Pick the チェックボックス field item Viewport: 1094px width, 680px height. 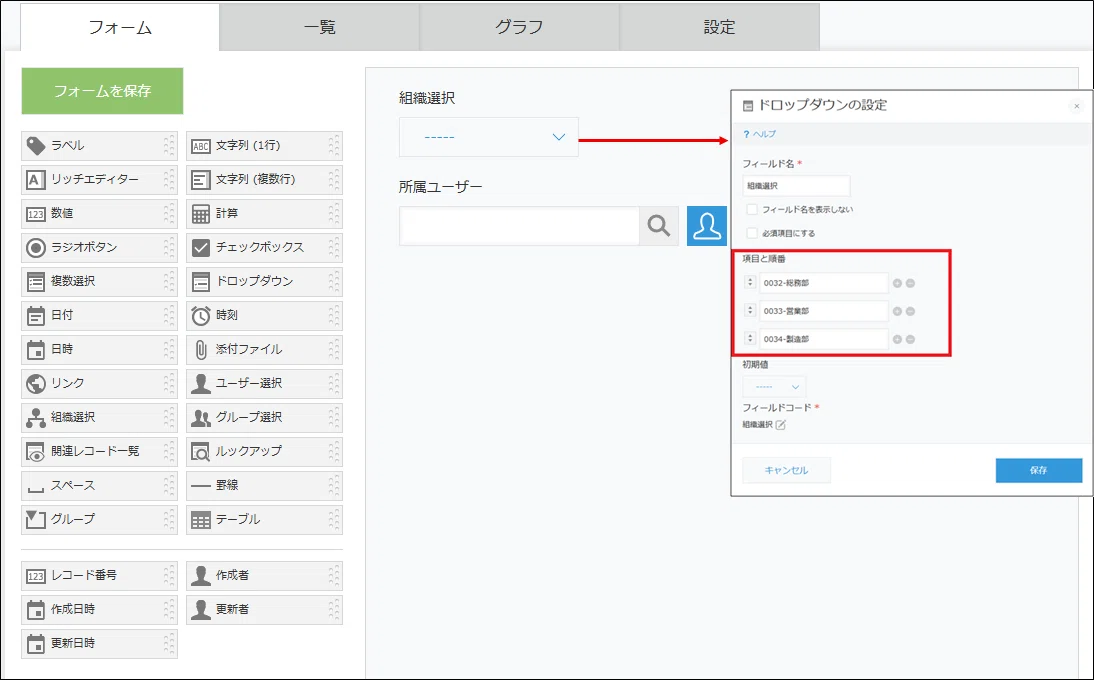point(264,248)
